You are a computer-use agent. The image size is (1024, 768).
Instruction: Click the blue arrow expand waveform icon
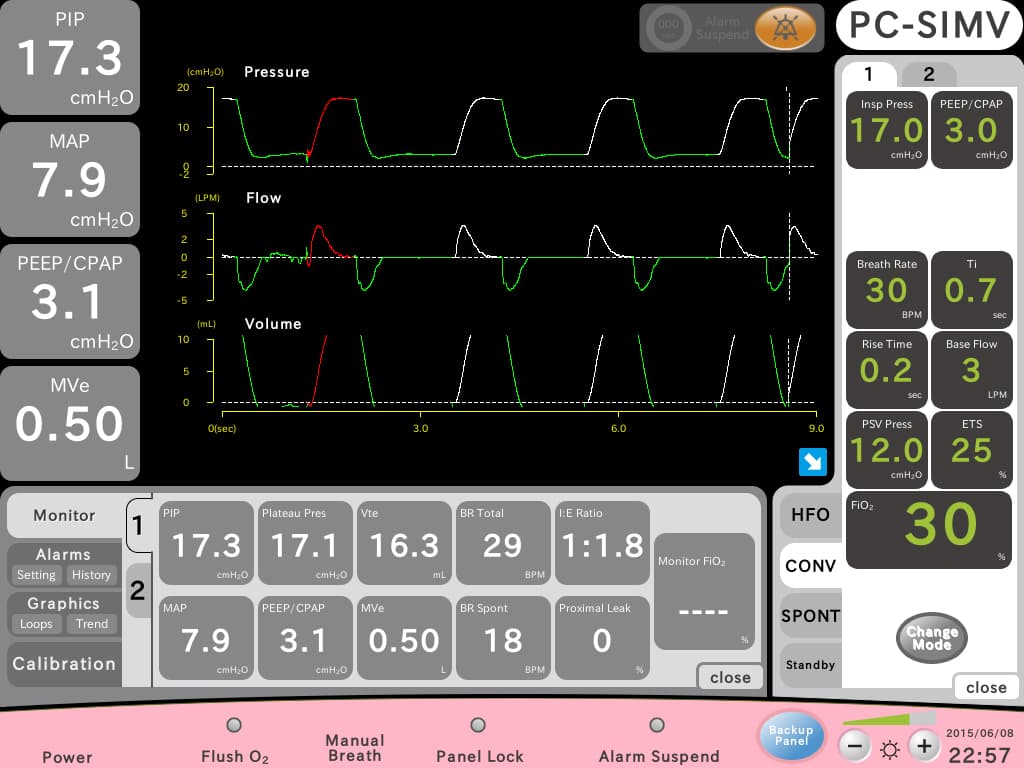pyautogui.click(x=812, y=462)
